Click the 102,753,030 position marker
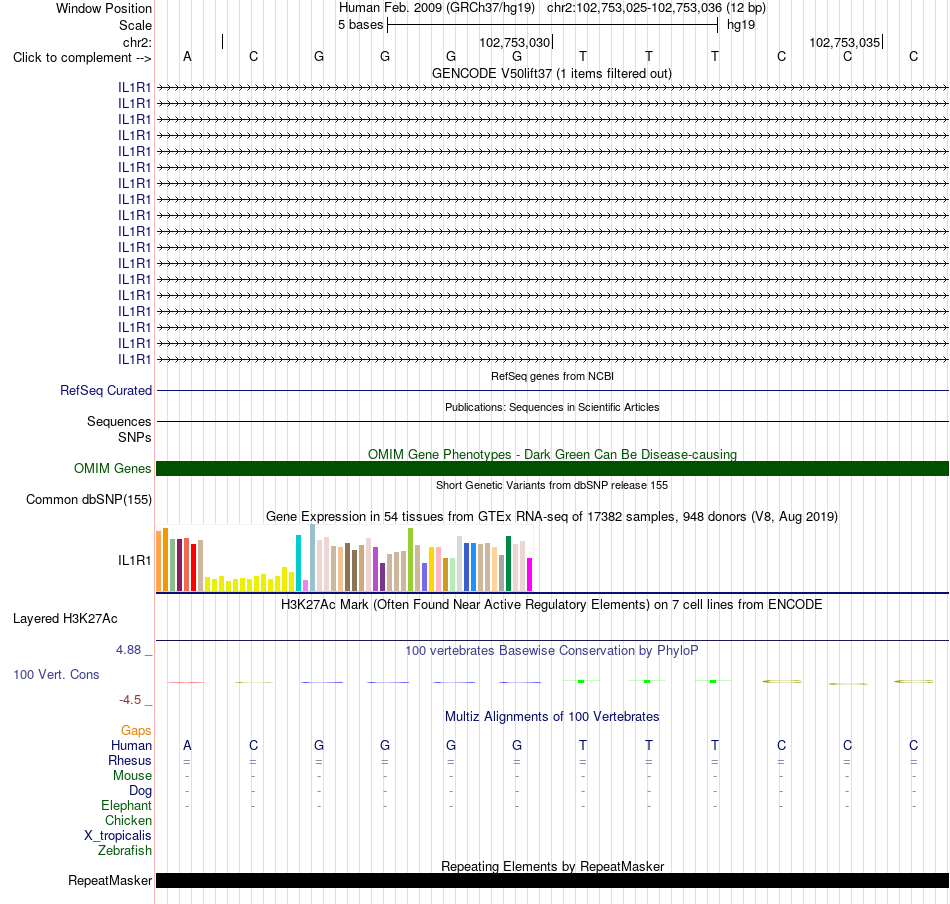This screenshot has width=950, height=904. point(514,42)
